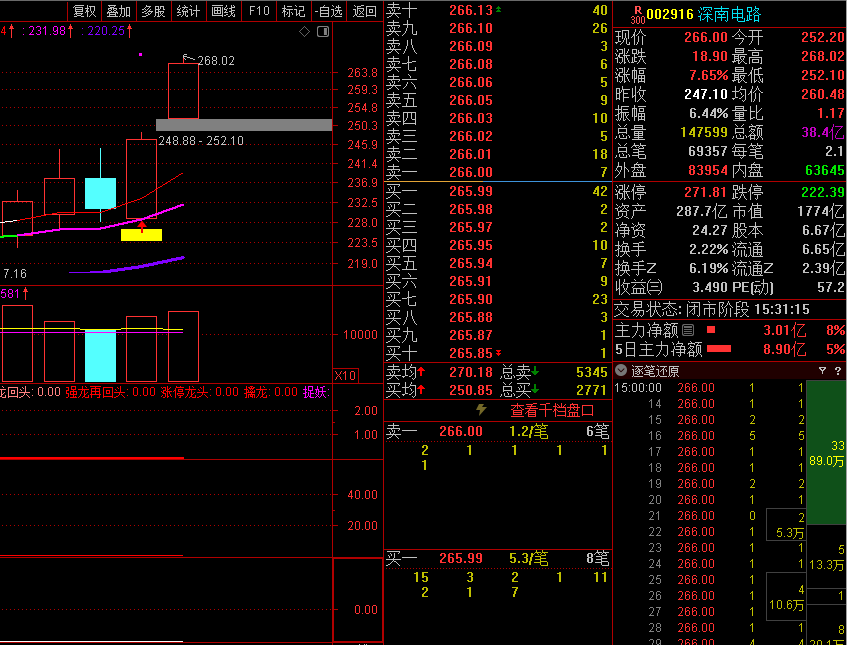
Task: Click the lightning bolt icon
Action: (481, 410)
